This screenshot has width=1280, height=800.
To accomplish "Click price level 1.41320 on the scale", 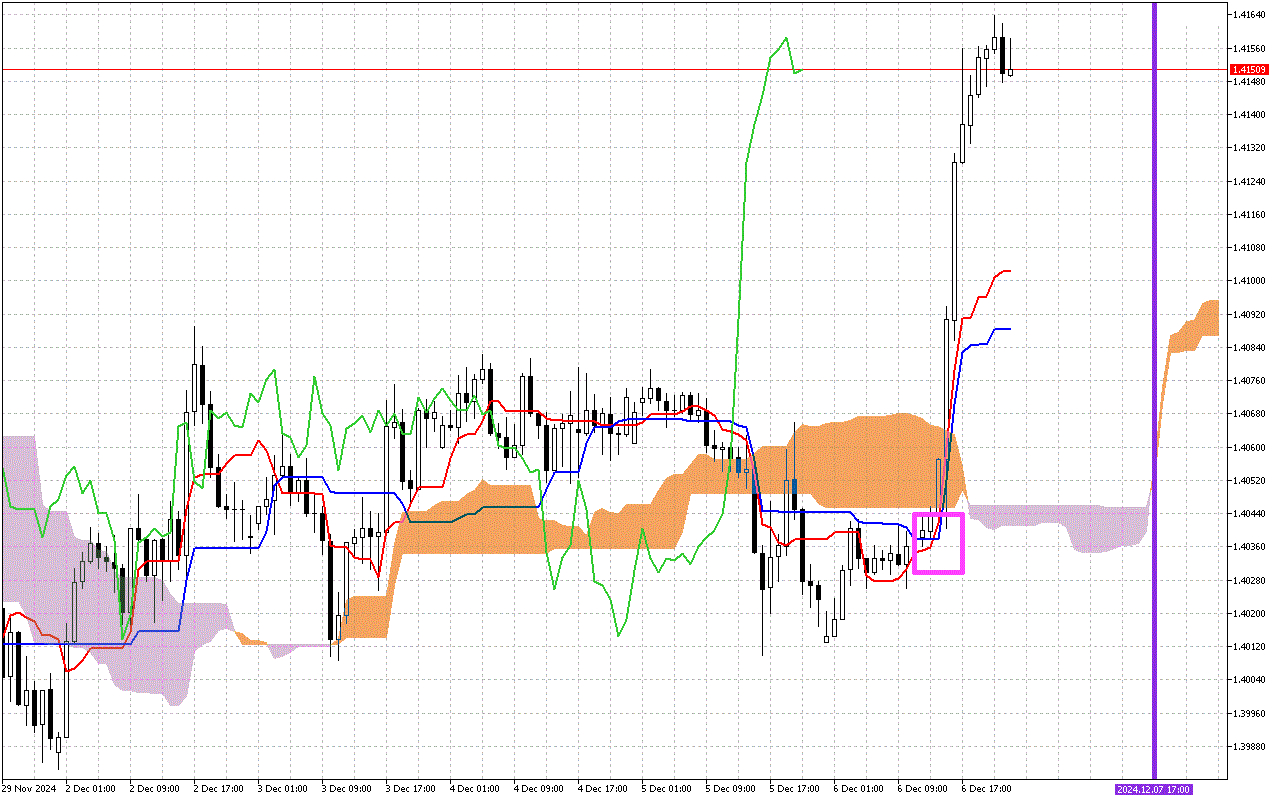I will [1249, 148].
